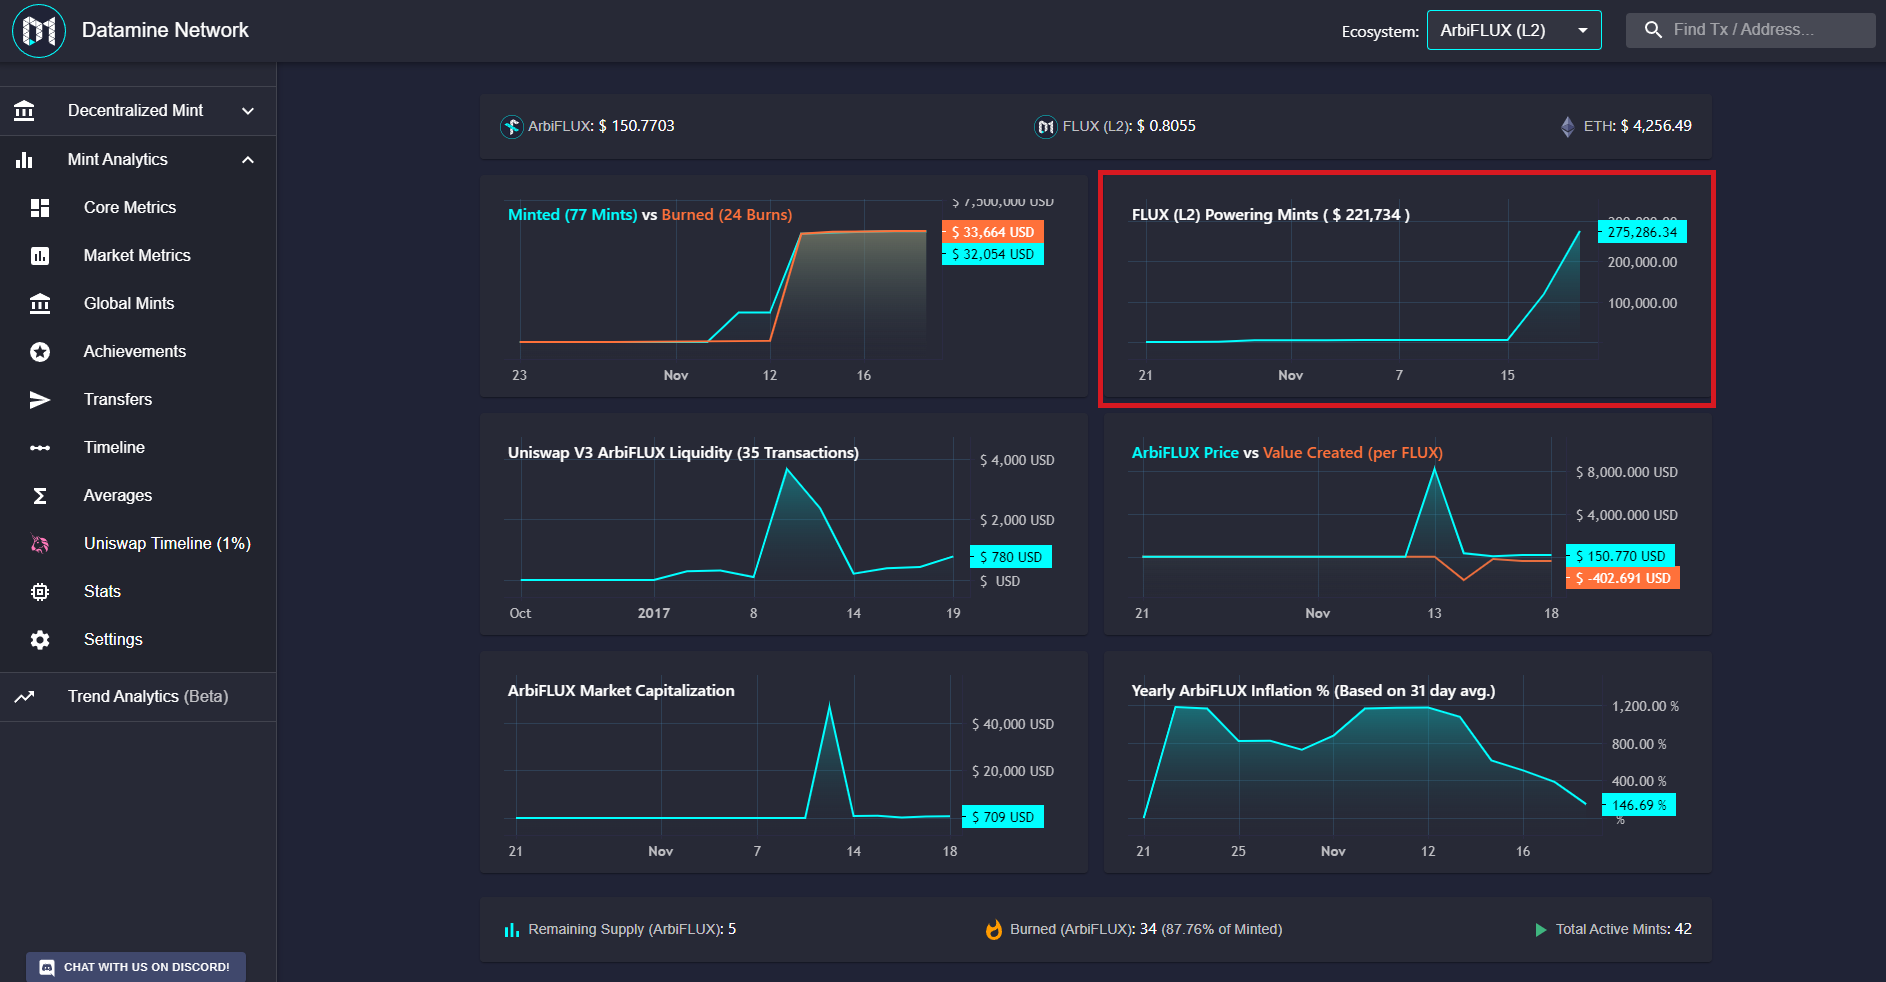
Task: Click the Burned (ArbiFLUX): 34 text
Action: [x=1083, y=930]
